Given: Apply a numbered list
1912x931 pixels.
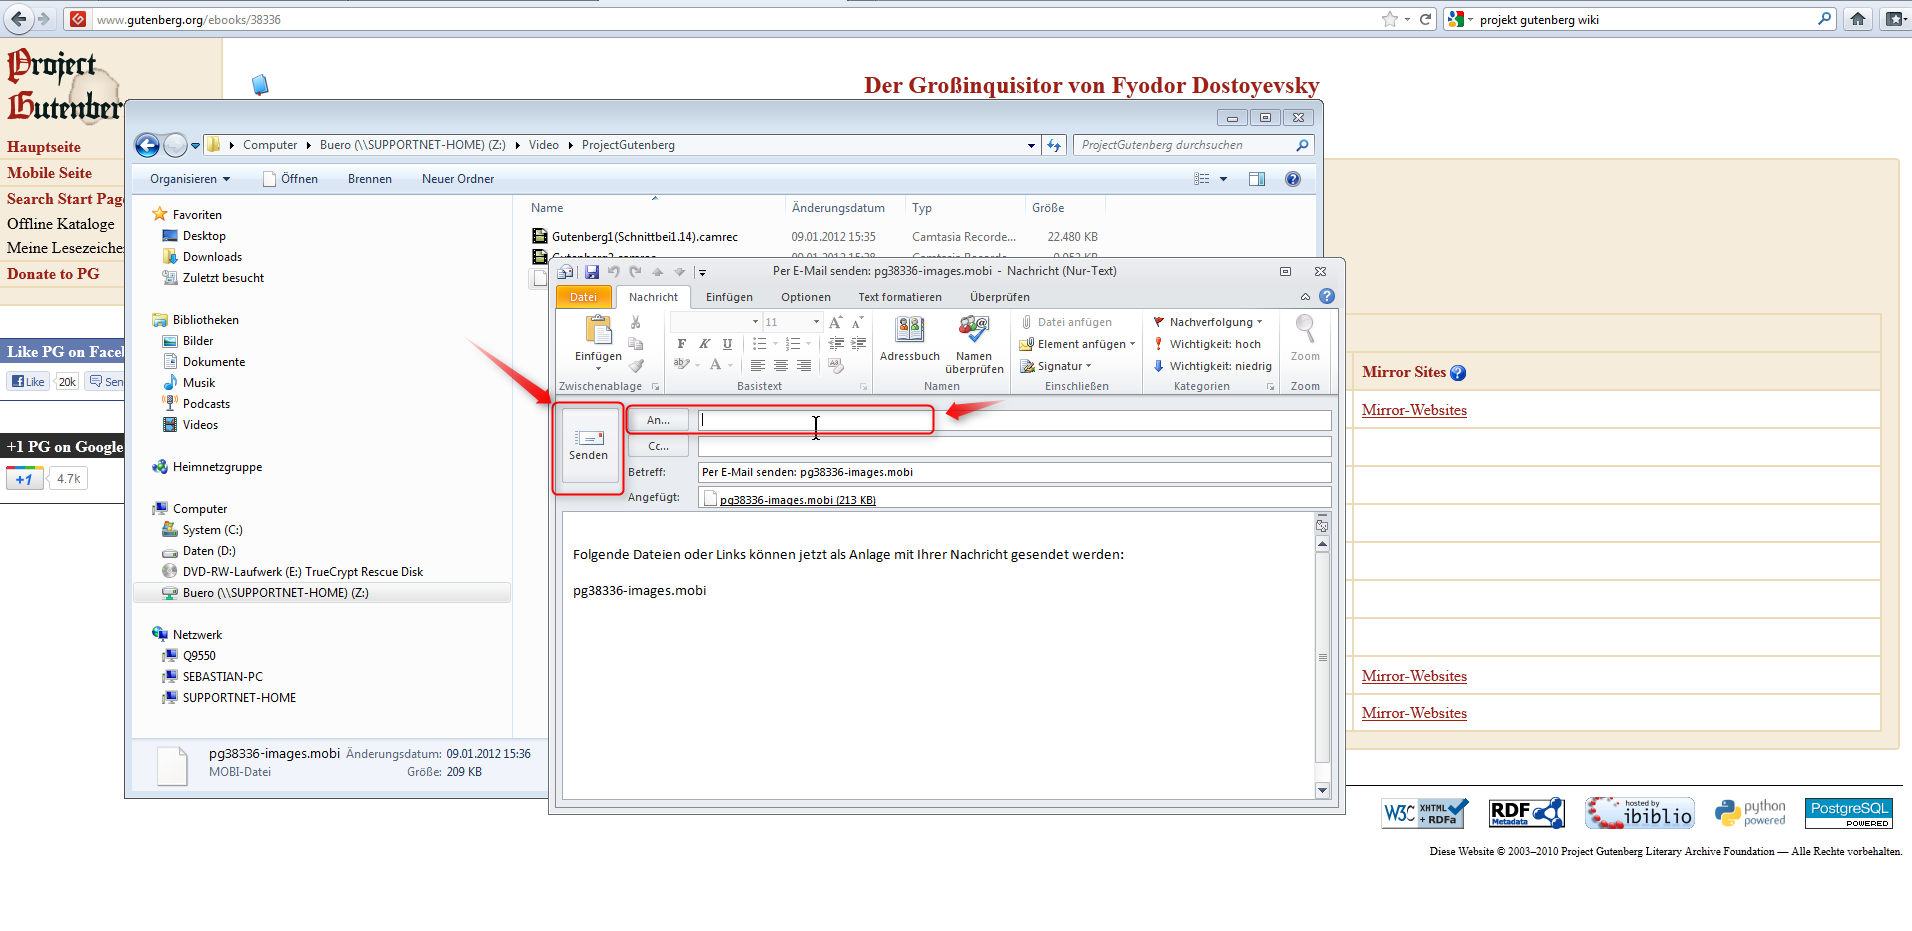Looking at the screenshot, I should pyautogui.click(x=792, y=344).
